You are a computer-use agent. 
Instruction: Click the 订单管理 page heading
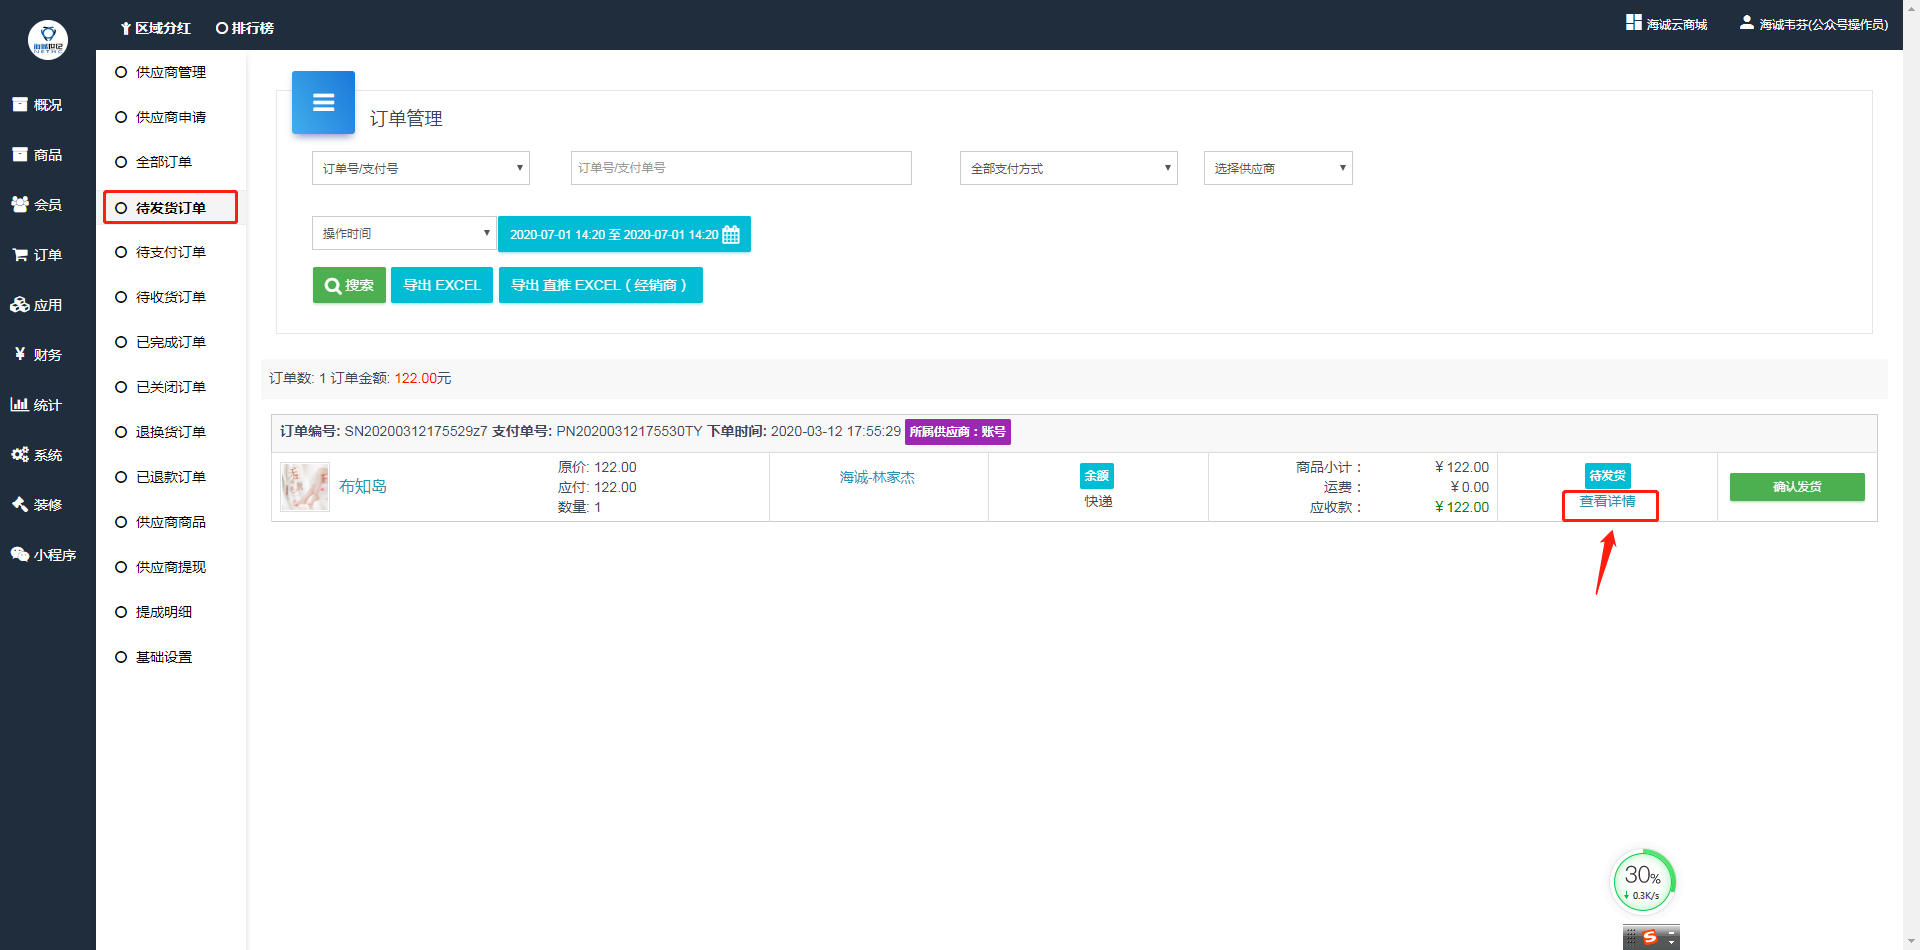point(406,119)
